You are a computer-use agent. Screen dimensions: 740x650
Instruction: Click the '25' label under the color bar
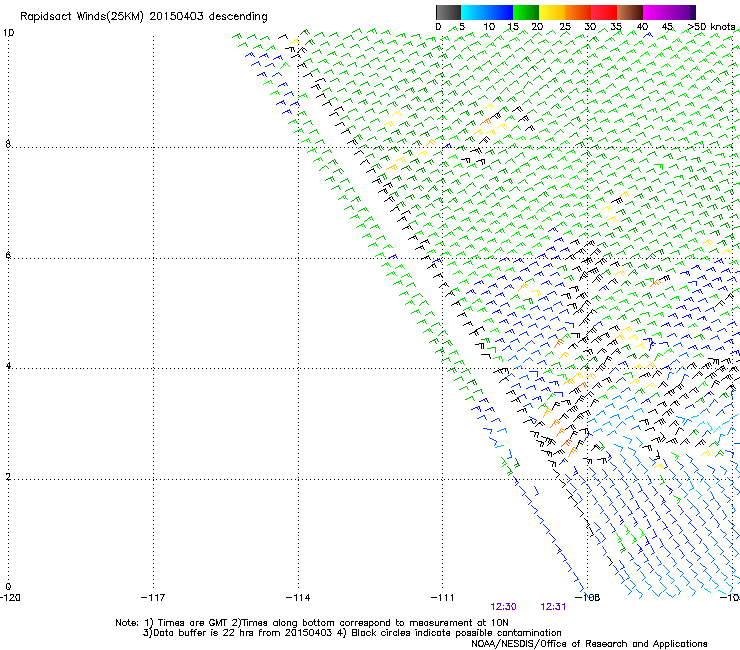(x=565, y=27)
